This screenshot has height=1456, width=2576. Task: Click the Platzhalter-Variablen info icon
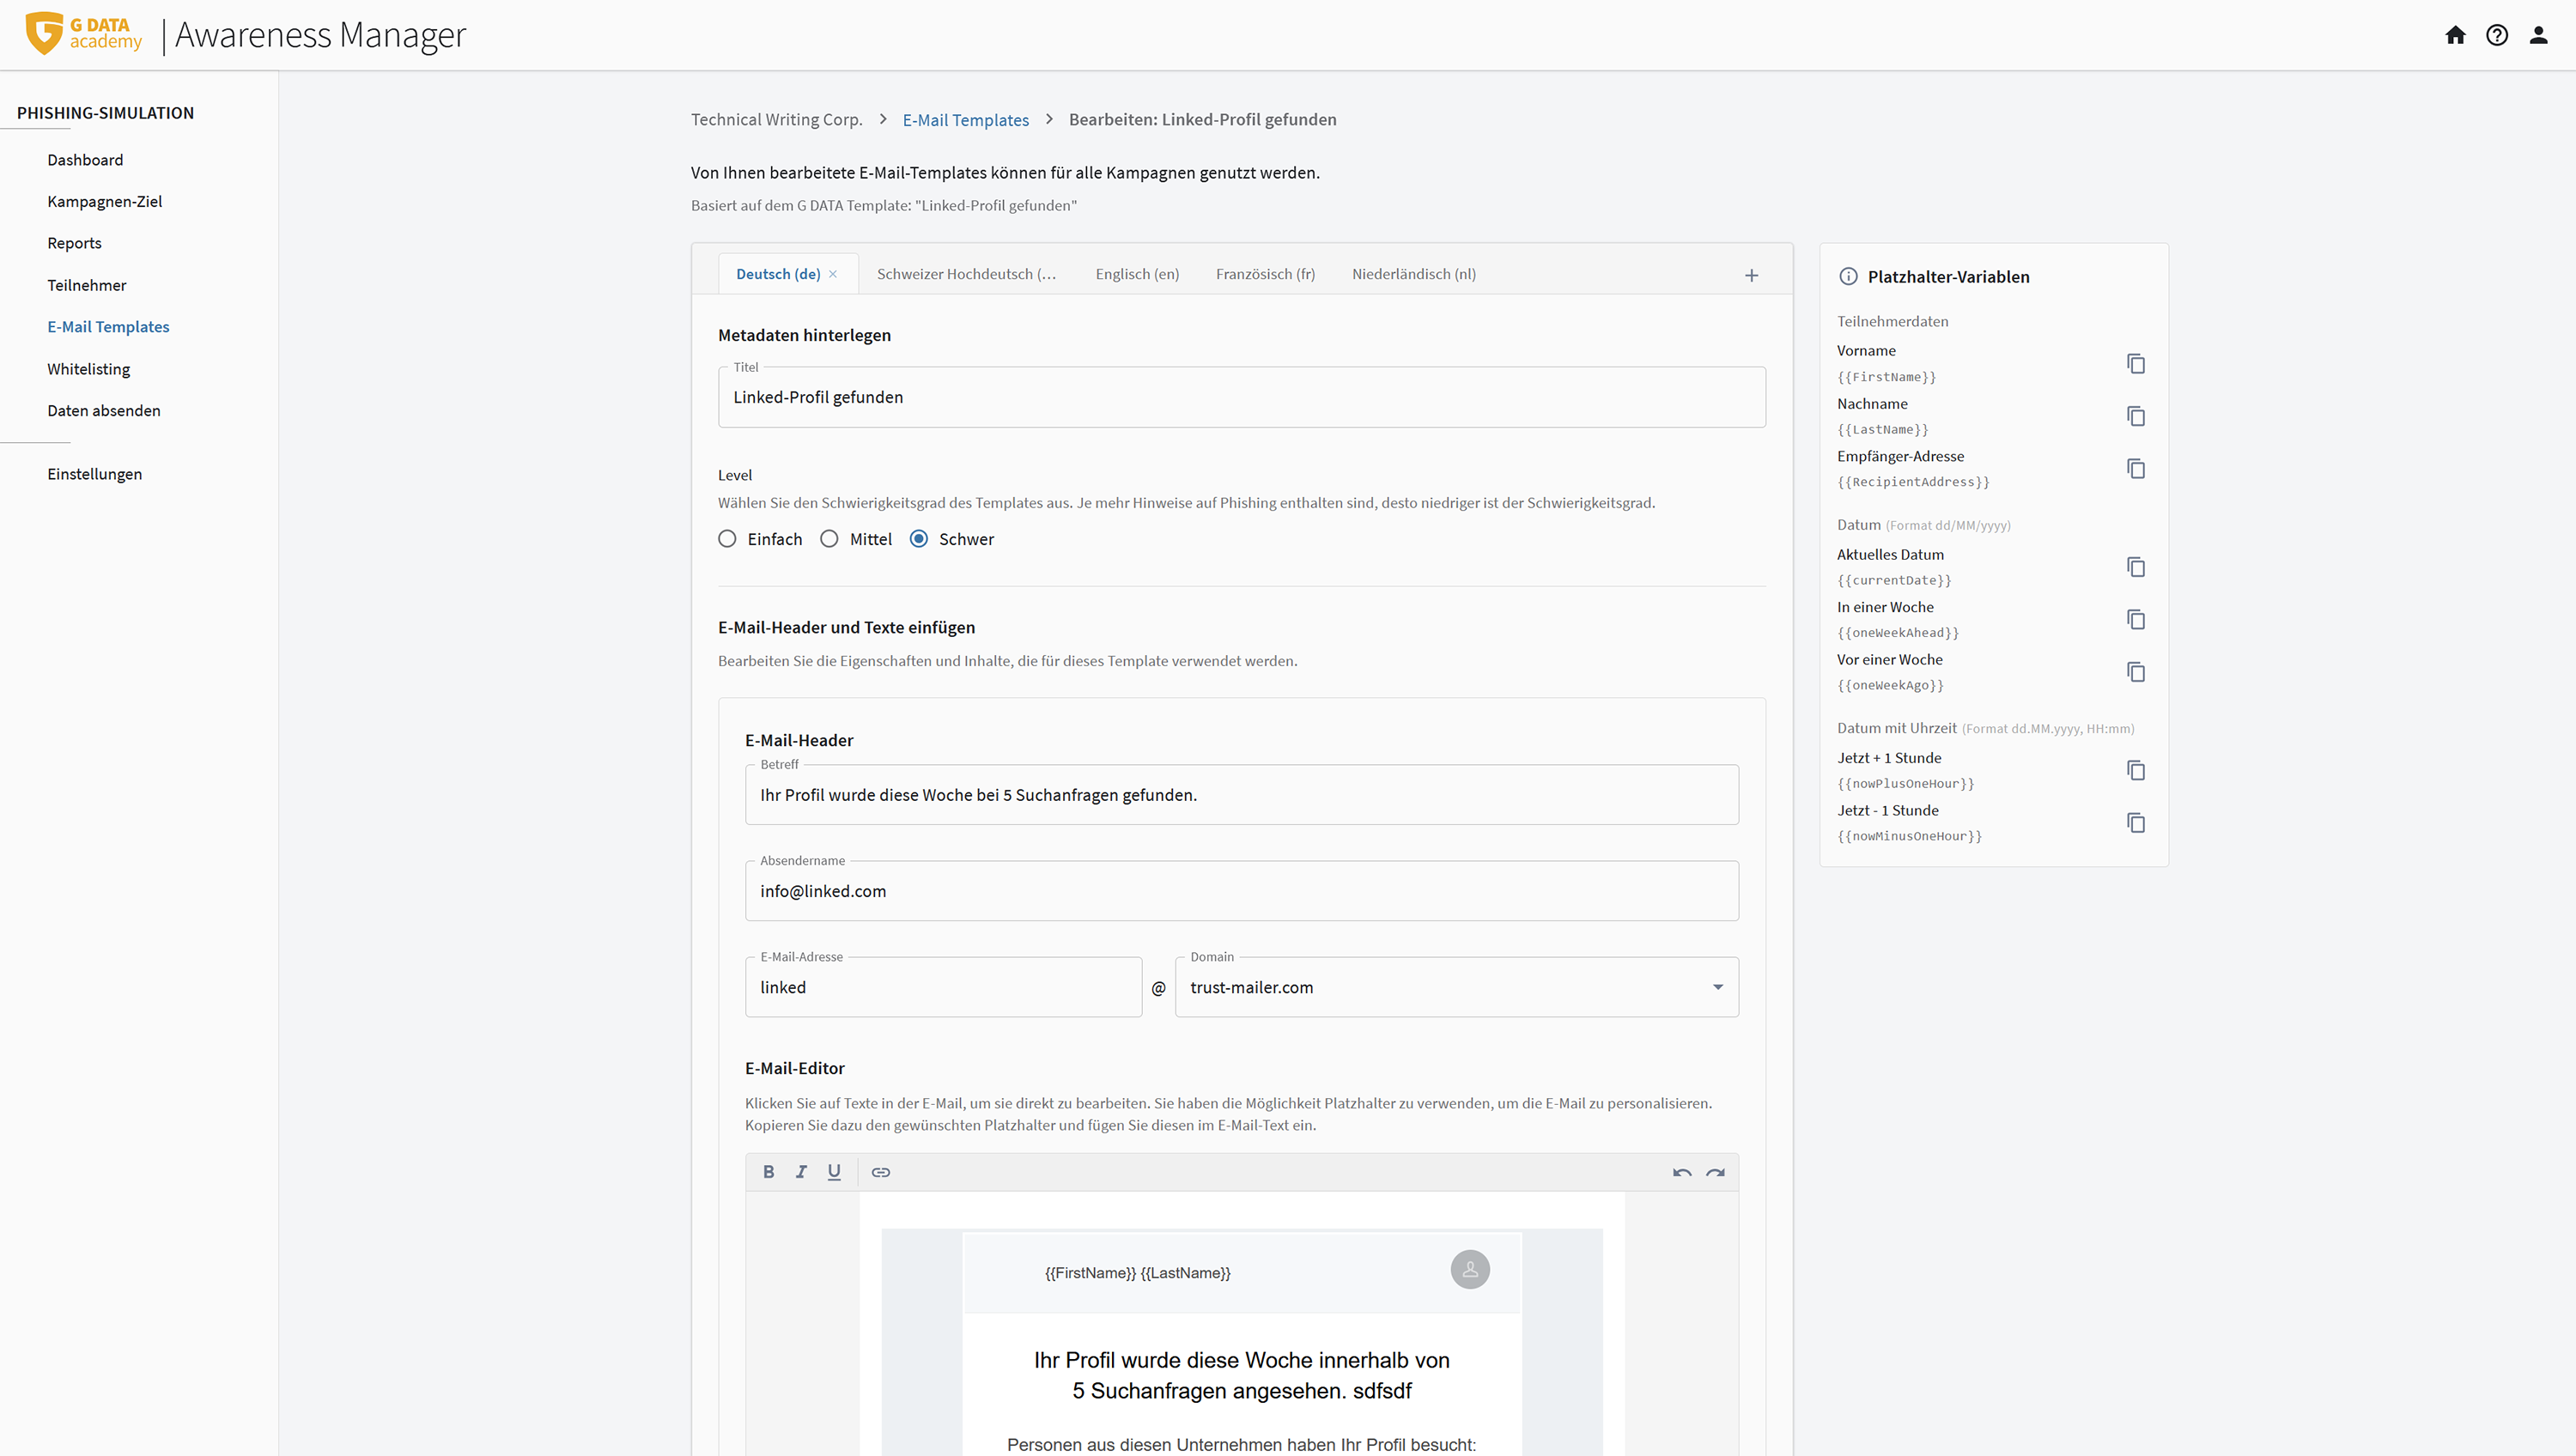point(1848,277)
